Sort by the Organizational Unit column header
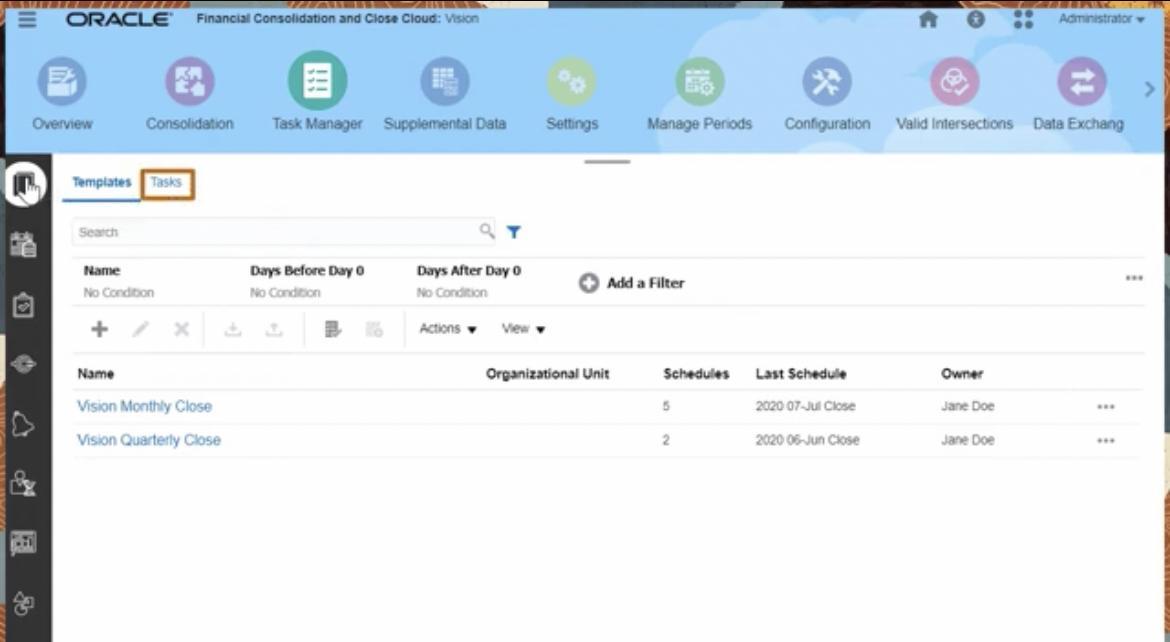Screen dimensions: 1170x642 pyautogui.click(x=548, y=373)
